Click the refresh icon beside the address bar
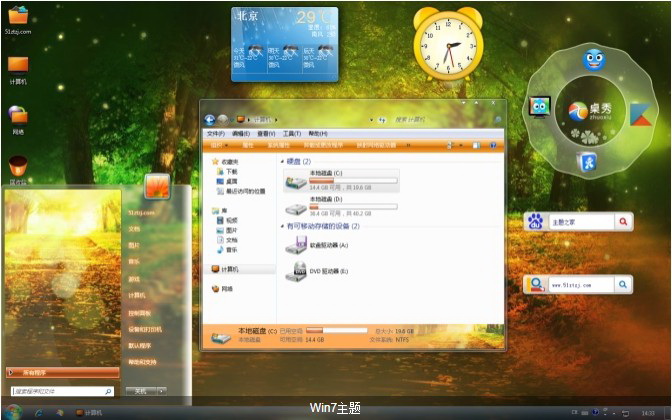The width and height of the screenshot is (672, 420). [x=382, y=120]
